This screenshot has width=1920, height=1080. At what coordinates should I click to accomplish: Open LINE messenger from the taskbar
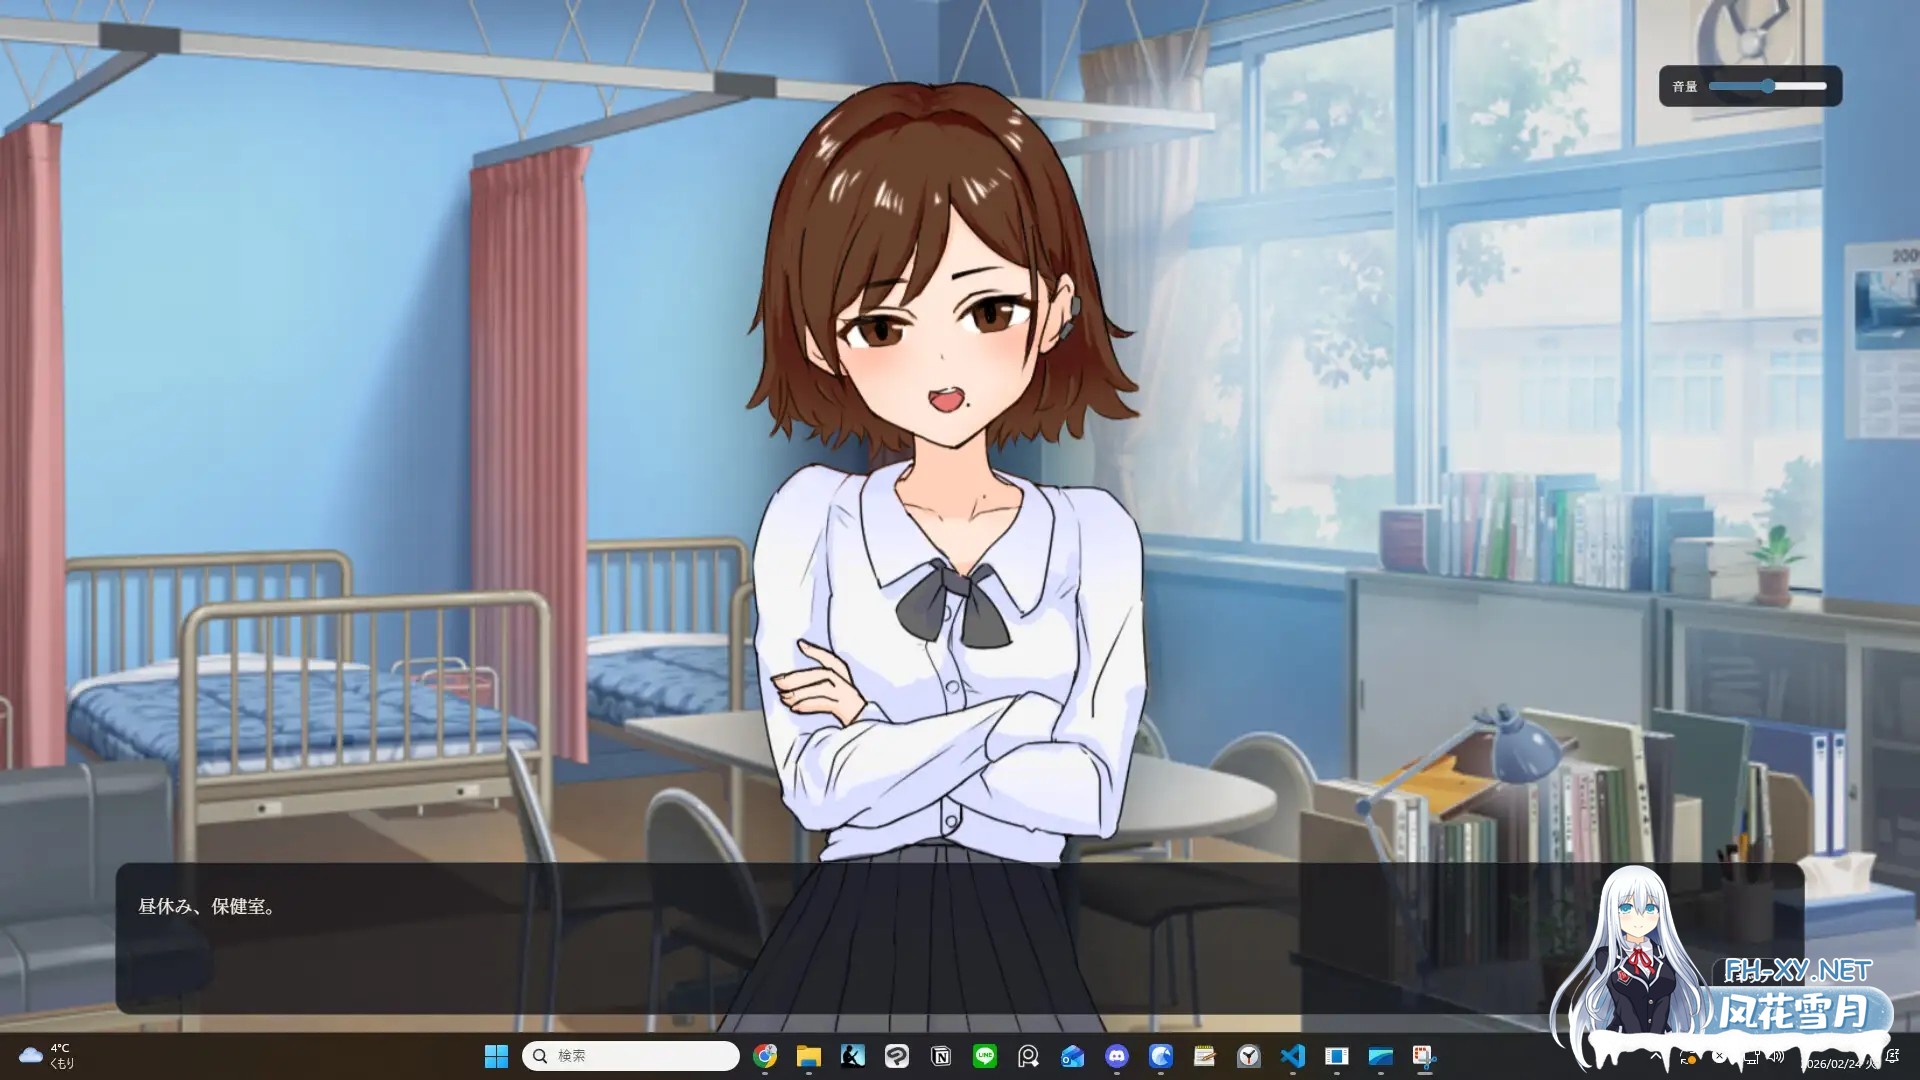(984, 1056)
